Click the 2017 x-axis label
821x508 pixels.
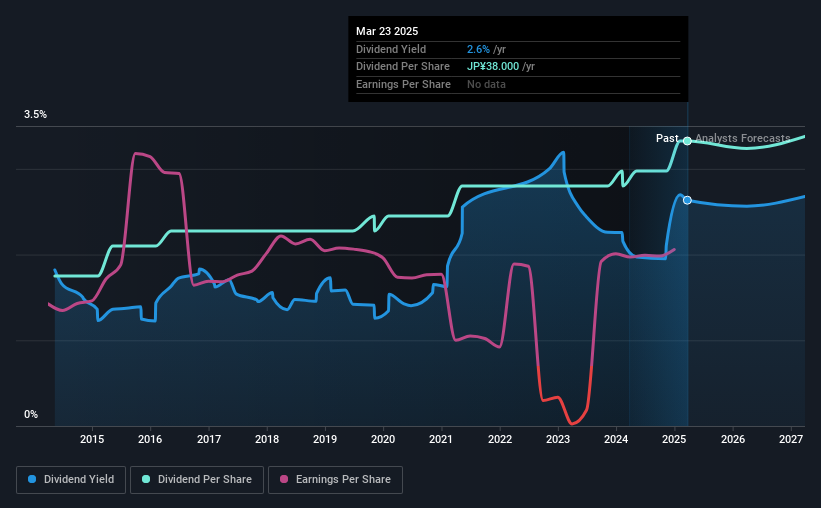pos(208,439)
